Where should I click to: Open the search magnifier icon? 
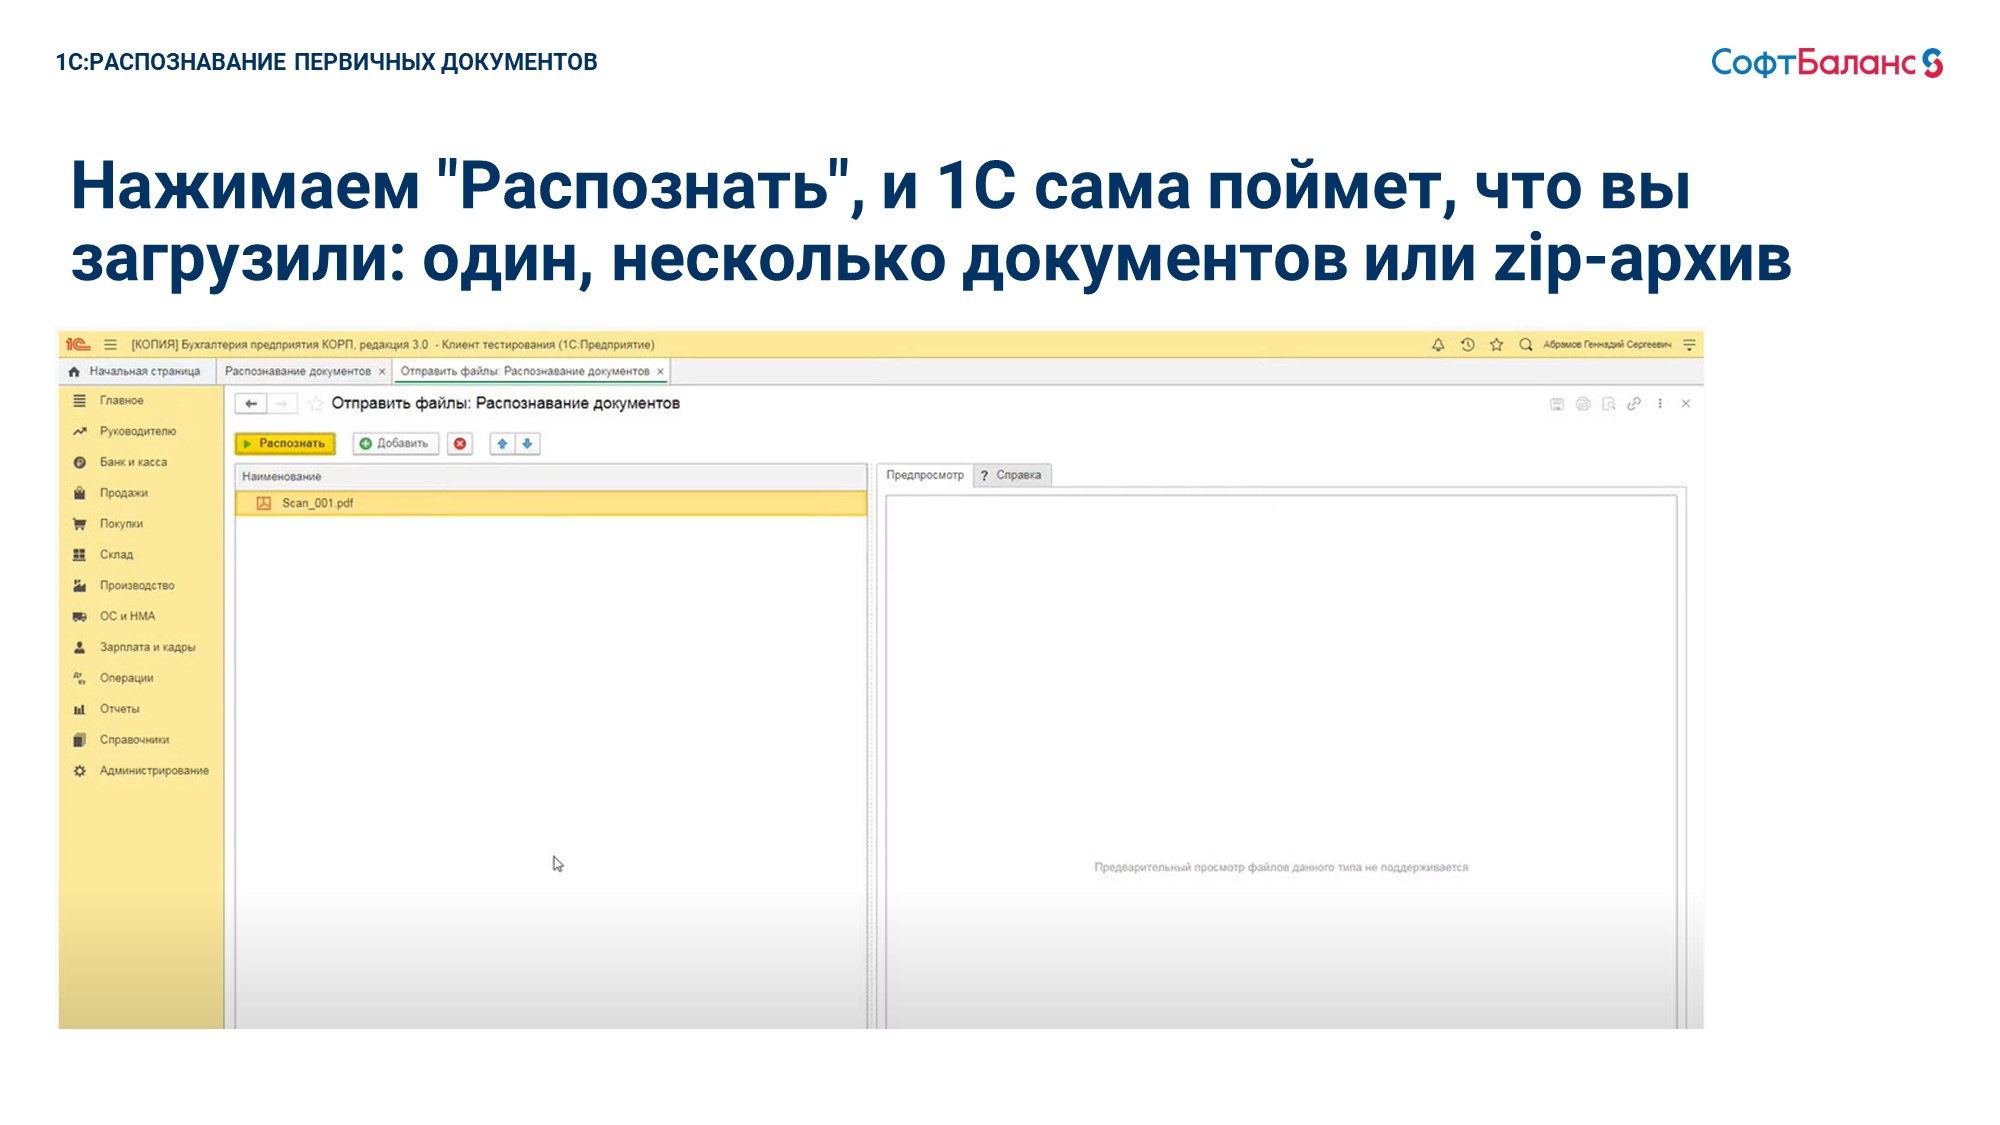click(x=1526, y=344)
